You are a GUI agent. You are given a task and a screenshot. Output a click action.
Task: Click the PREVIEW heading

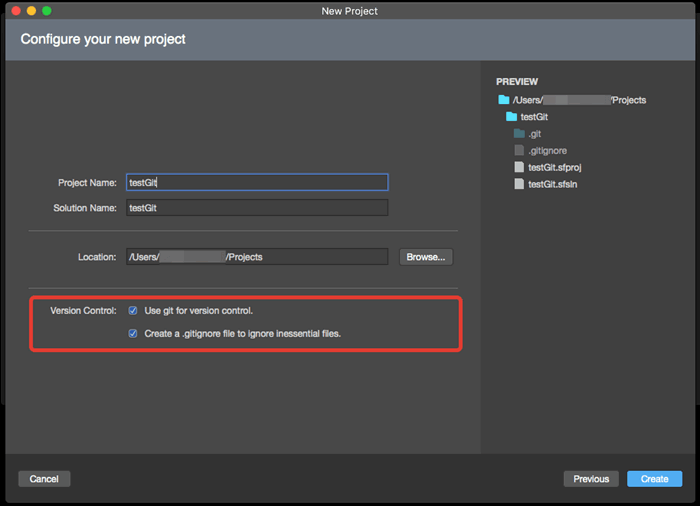[517, 82]
